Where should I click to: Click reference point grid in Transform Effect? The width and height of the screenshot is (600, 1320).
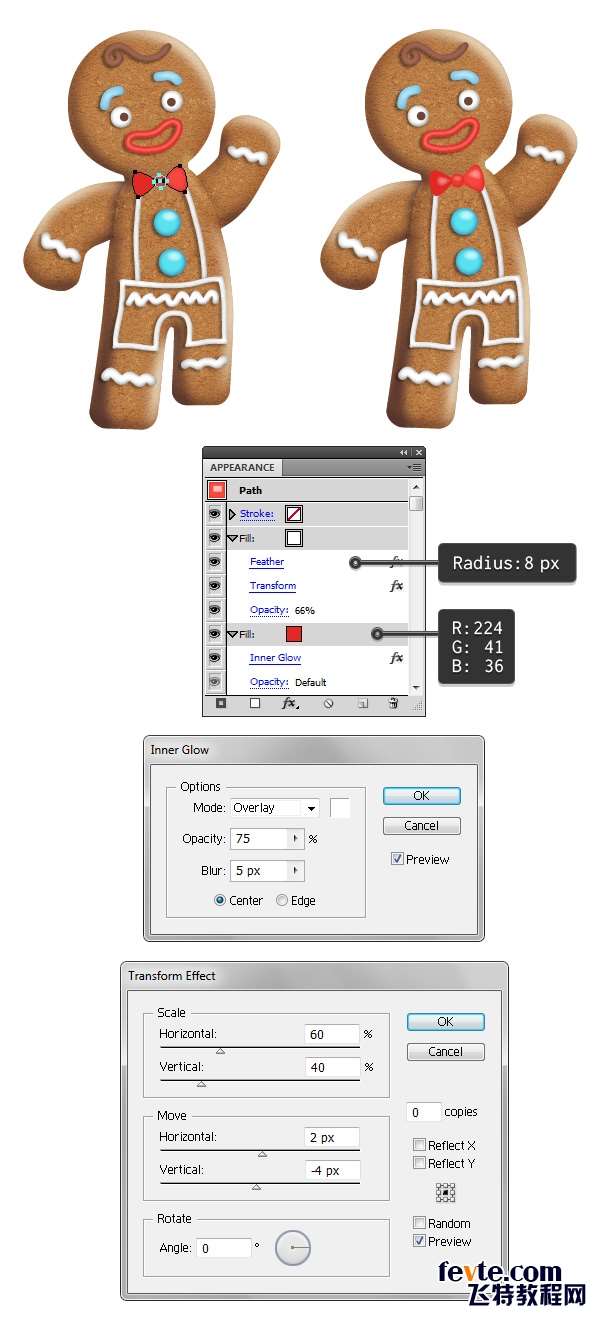(x=446, y=1193)
